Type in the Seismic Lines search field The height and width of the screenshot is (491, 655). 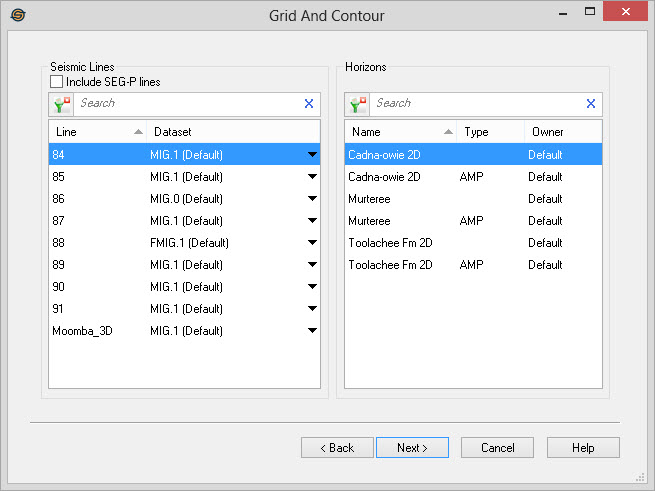186,104
